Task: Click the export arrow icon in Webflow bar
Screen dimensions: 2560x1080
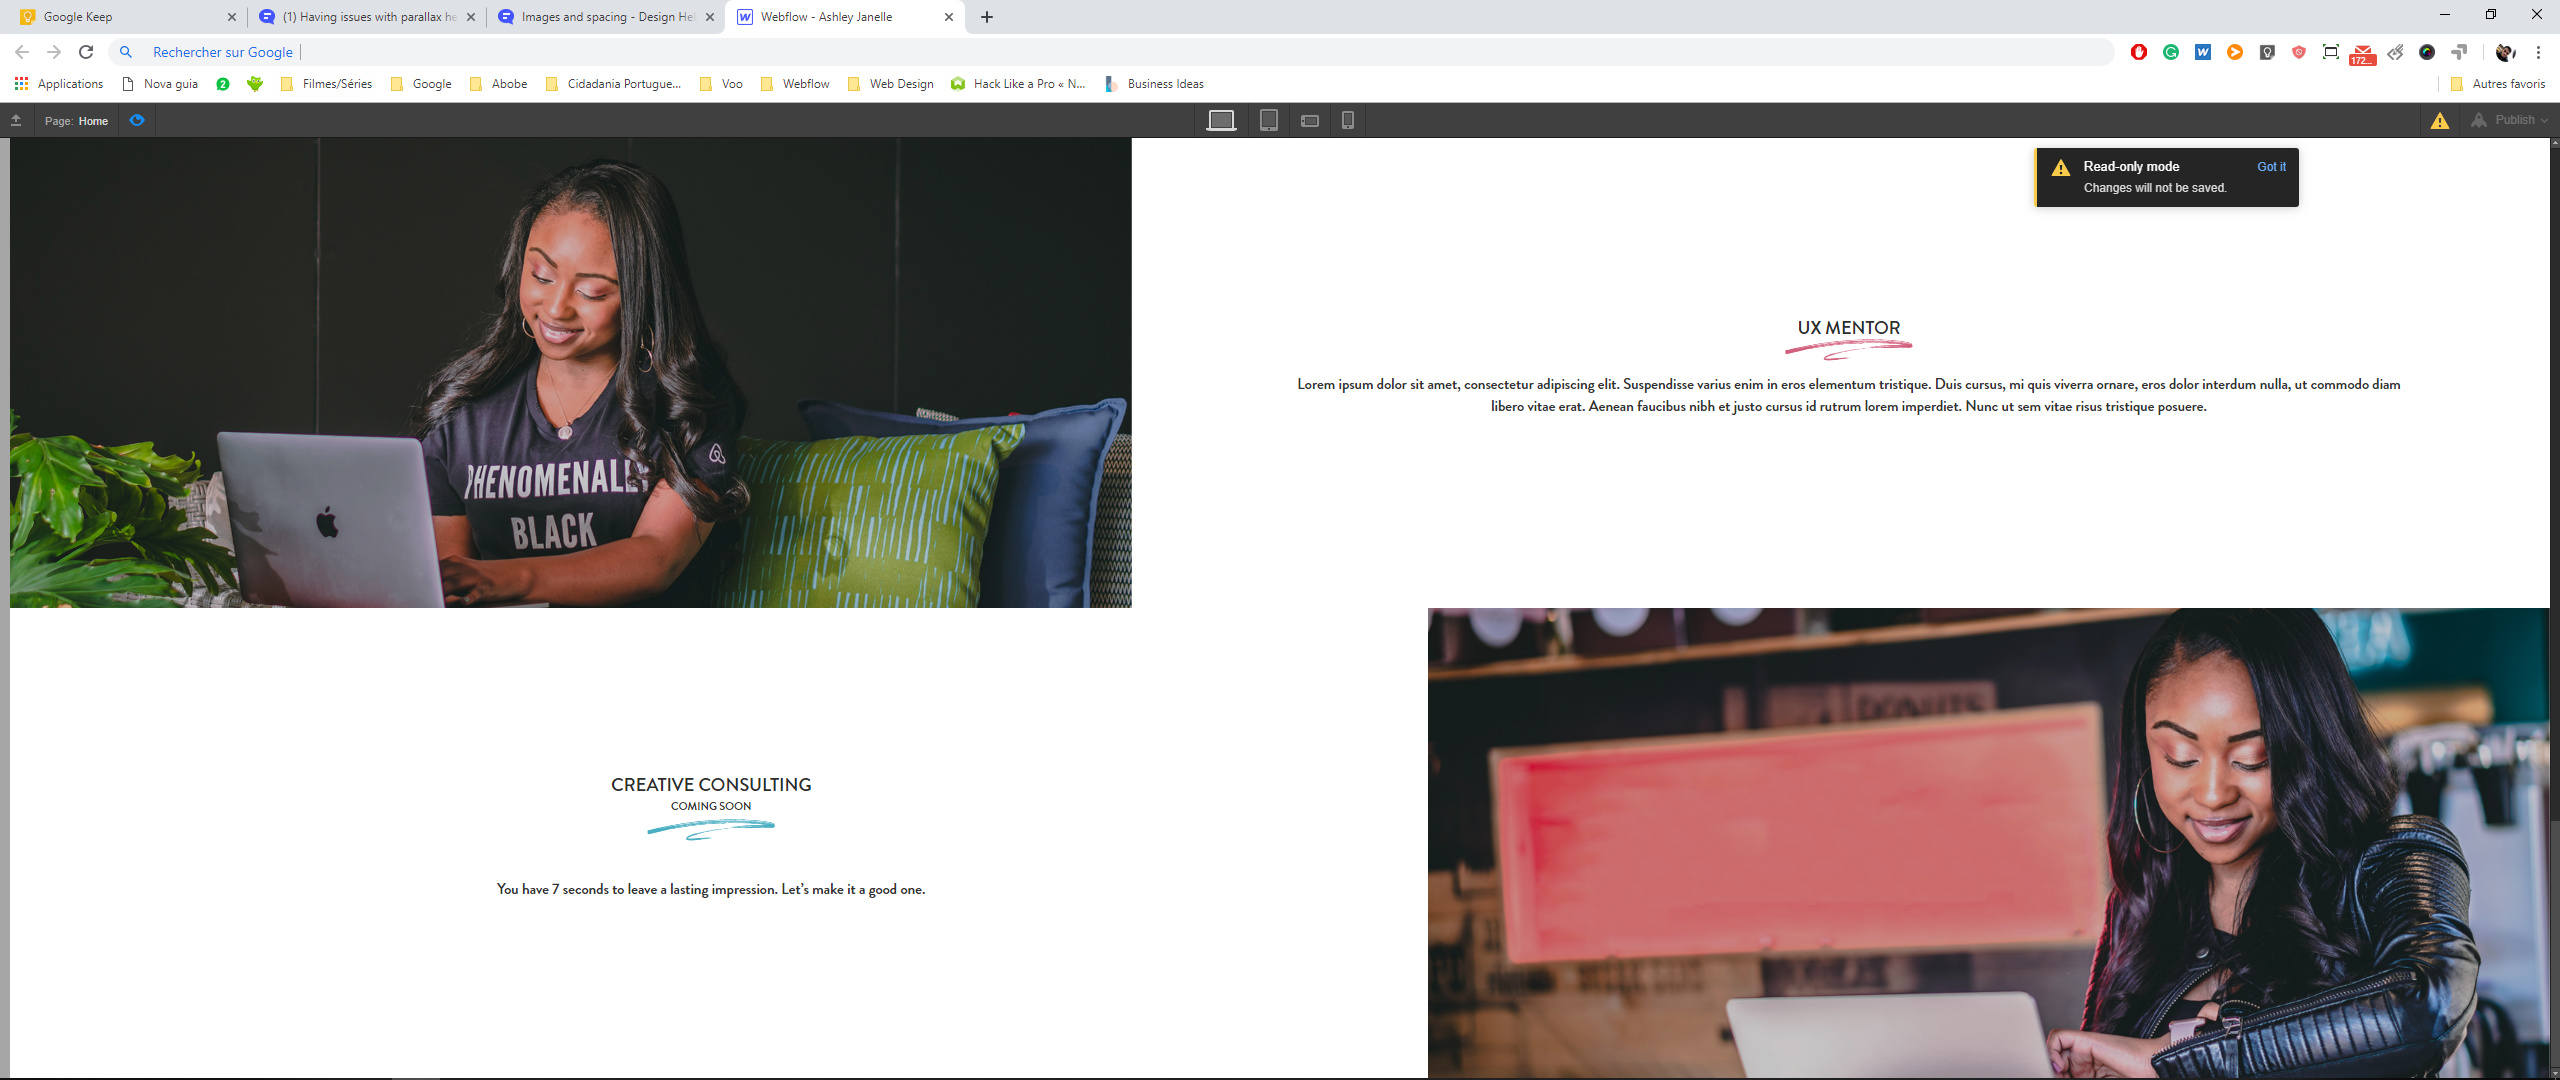Action: click(16, 121)
